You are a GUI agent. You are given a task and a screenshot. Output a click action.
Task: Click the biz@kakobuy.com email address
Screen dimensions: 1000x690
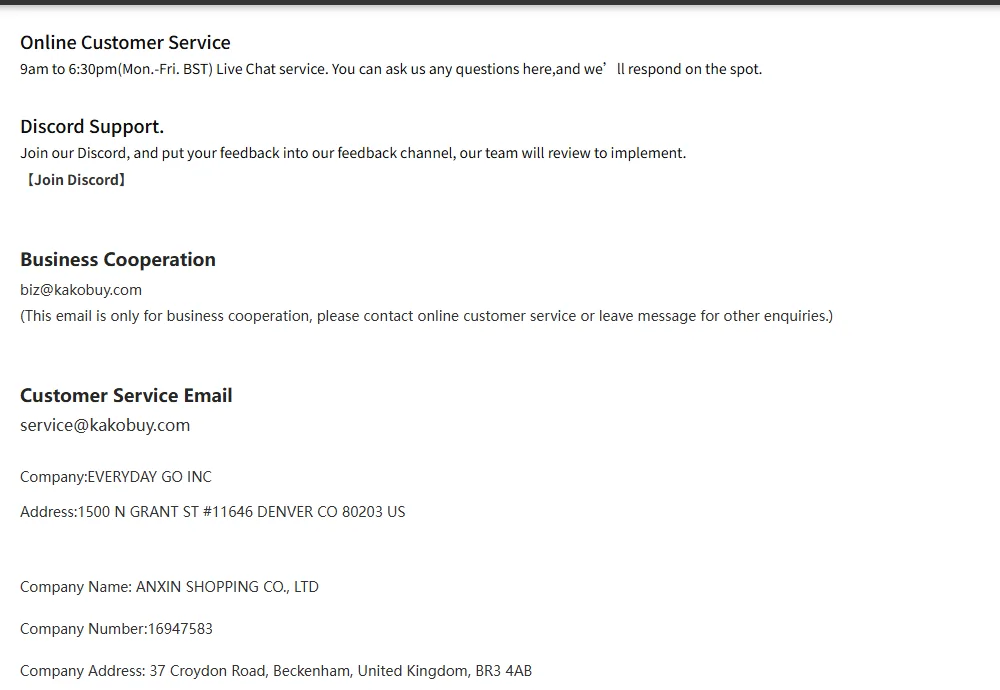coord(81,290)
